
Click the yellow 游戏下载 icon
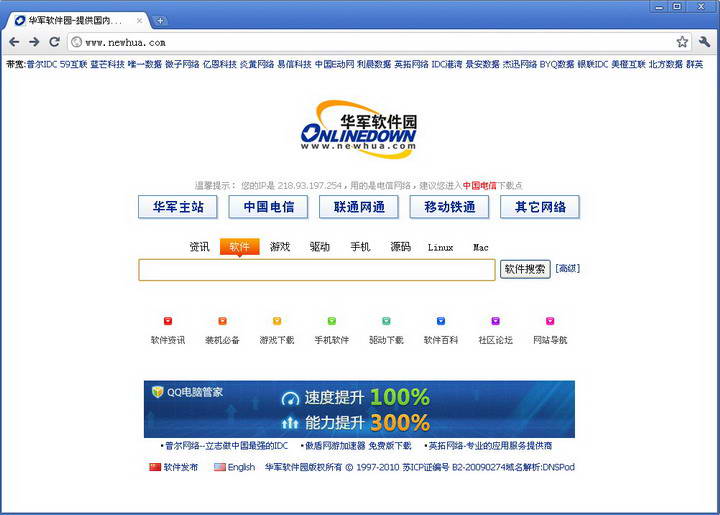pos(277,321)
